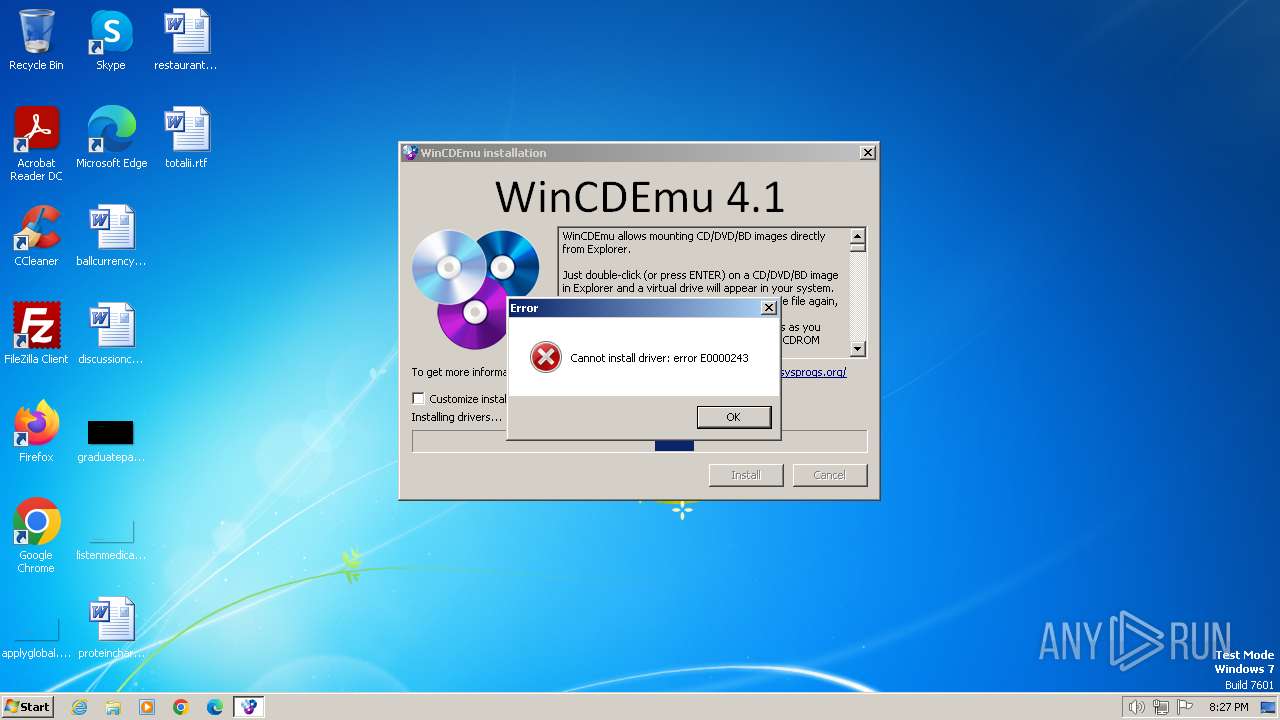Open Action Center flag icon in tray
The image size is (1280, 720).
pyautogui.click(x=1186, y=707)
